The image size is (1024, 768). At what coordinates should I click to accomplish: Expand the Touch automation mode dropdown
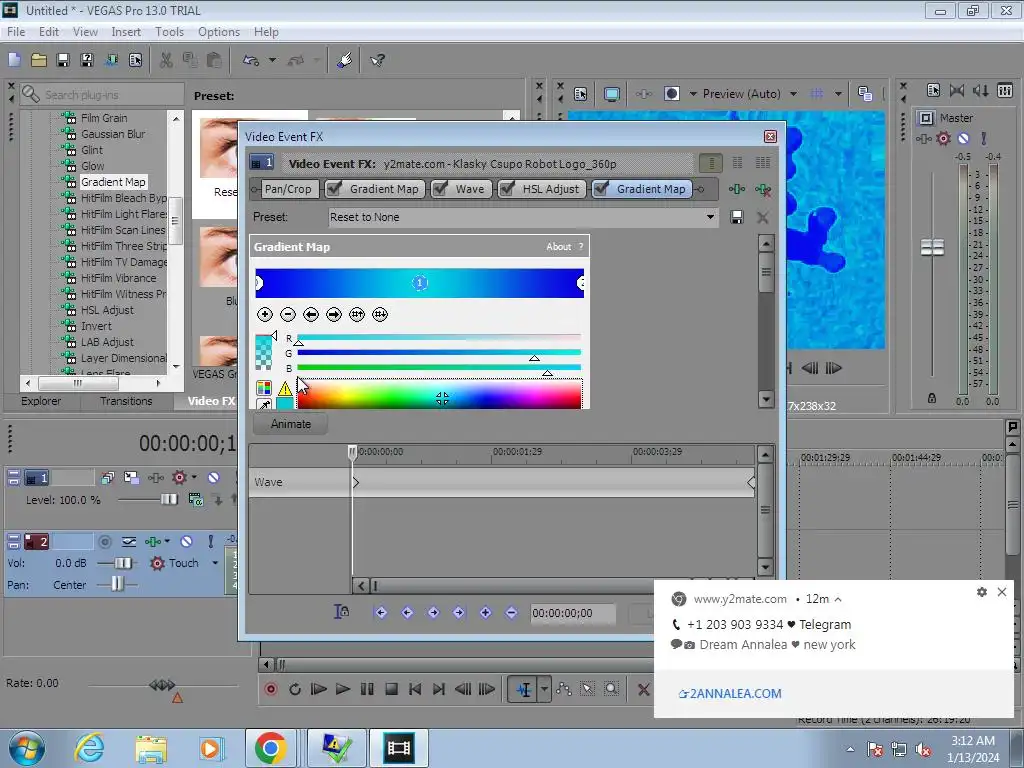tap(215, 563)
